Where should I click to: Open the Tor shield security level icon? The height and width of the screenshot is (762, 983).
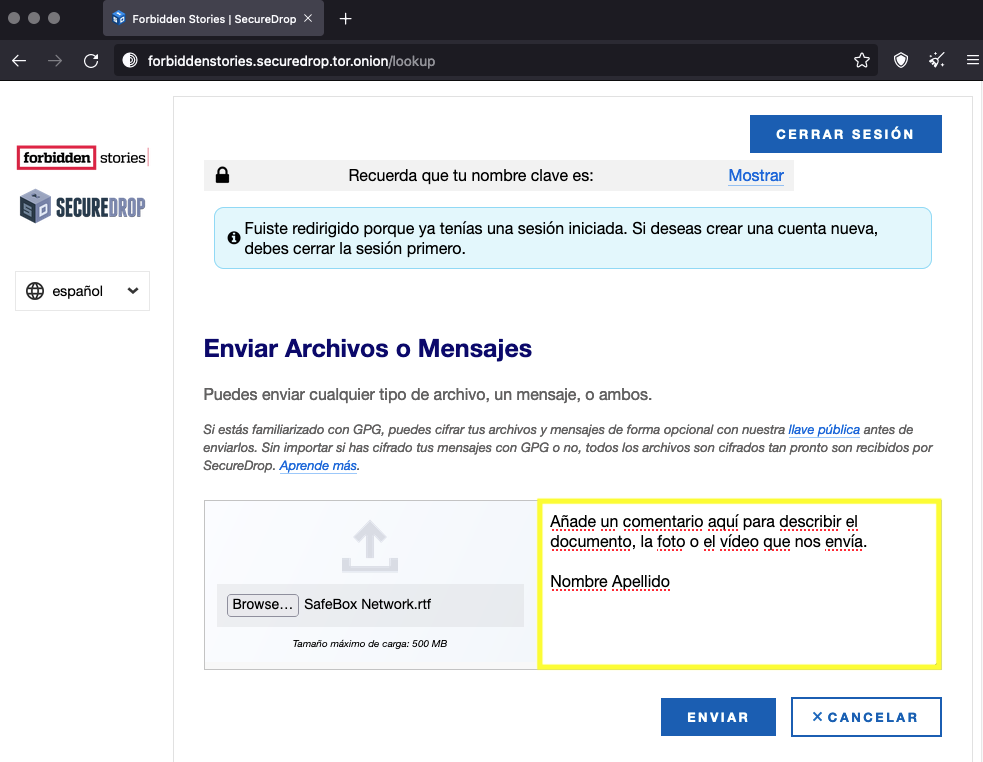pyautogui.click(x=901, y=61)
